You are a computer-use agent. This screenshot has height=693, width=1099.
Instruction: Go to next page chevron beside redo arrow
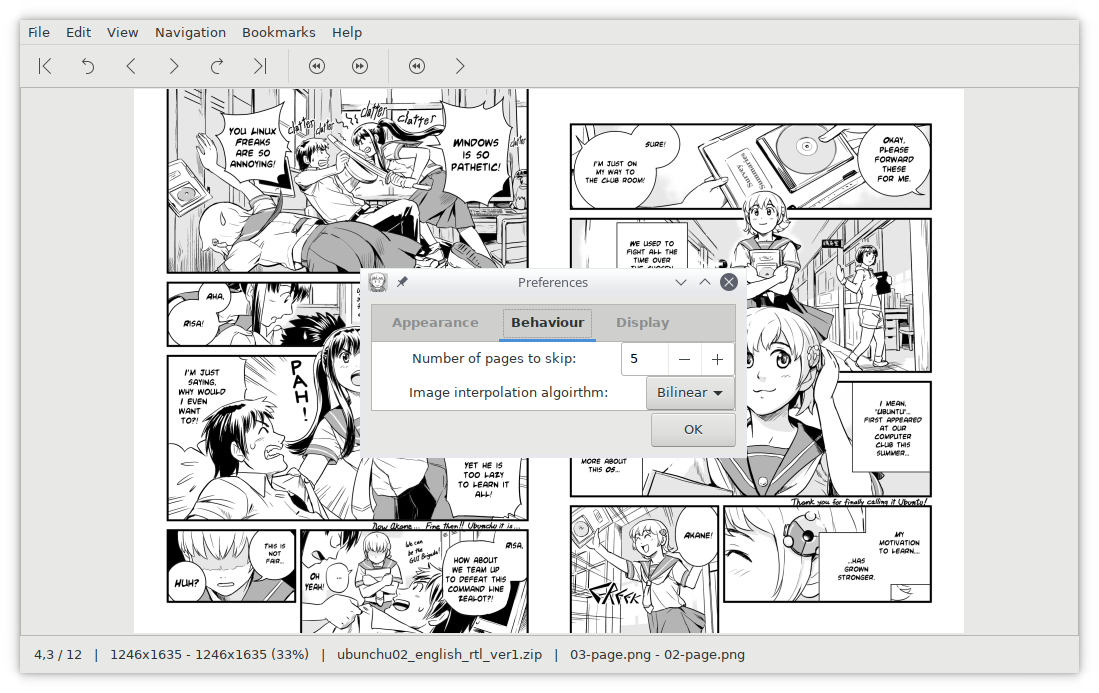tap(174, 66)
